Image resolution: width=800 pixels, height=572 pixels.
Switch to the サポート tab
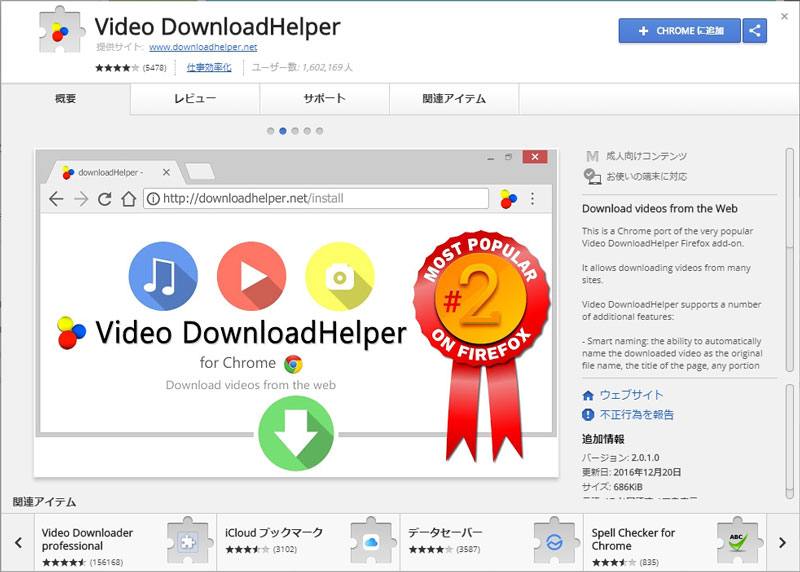(324, 98)
